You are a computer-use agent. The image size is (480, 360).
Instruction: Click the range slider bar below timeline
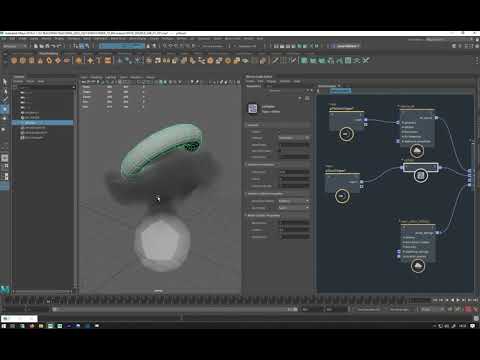pyautogui.click(x=175, y=309)
